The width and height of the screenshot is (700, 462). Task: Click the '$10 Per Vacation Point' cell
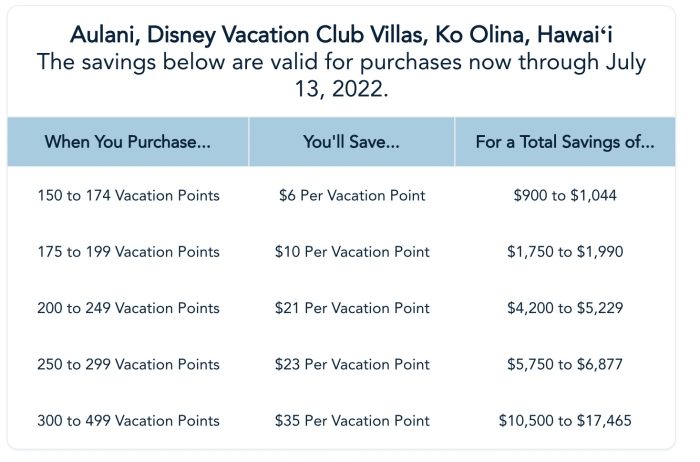coord(352,251)
